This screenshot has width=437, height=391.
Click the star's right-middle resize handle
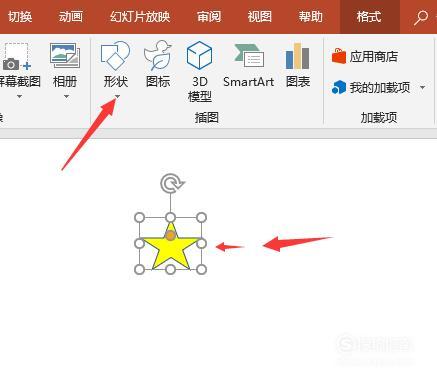[x=201, y=244]
